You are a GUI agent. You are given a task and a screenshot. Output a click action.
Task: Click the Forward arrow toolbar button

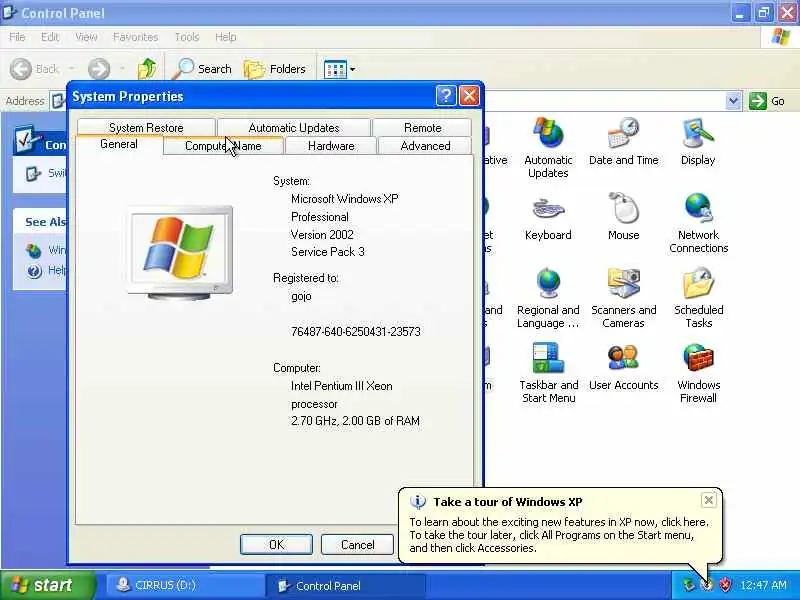click(99, 69)
